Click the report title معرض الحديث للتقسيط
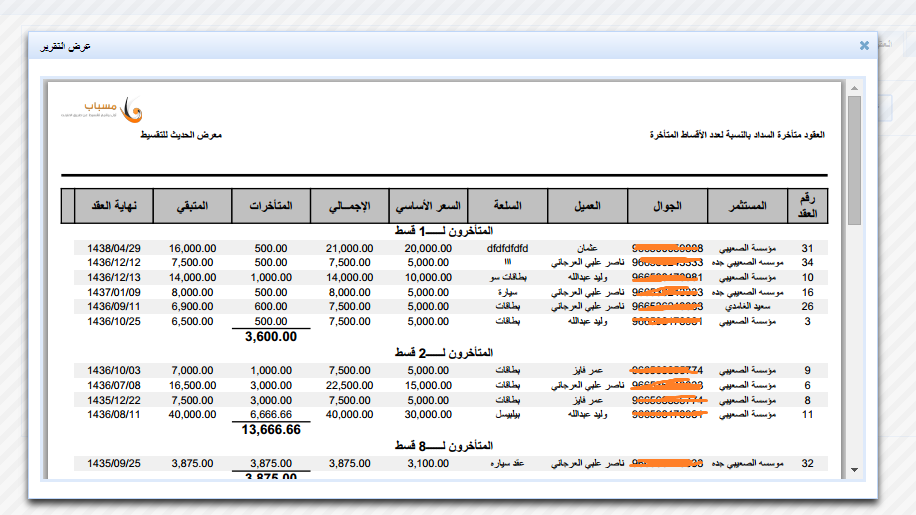 tap(180, 134)
